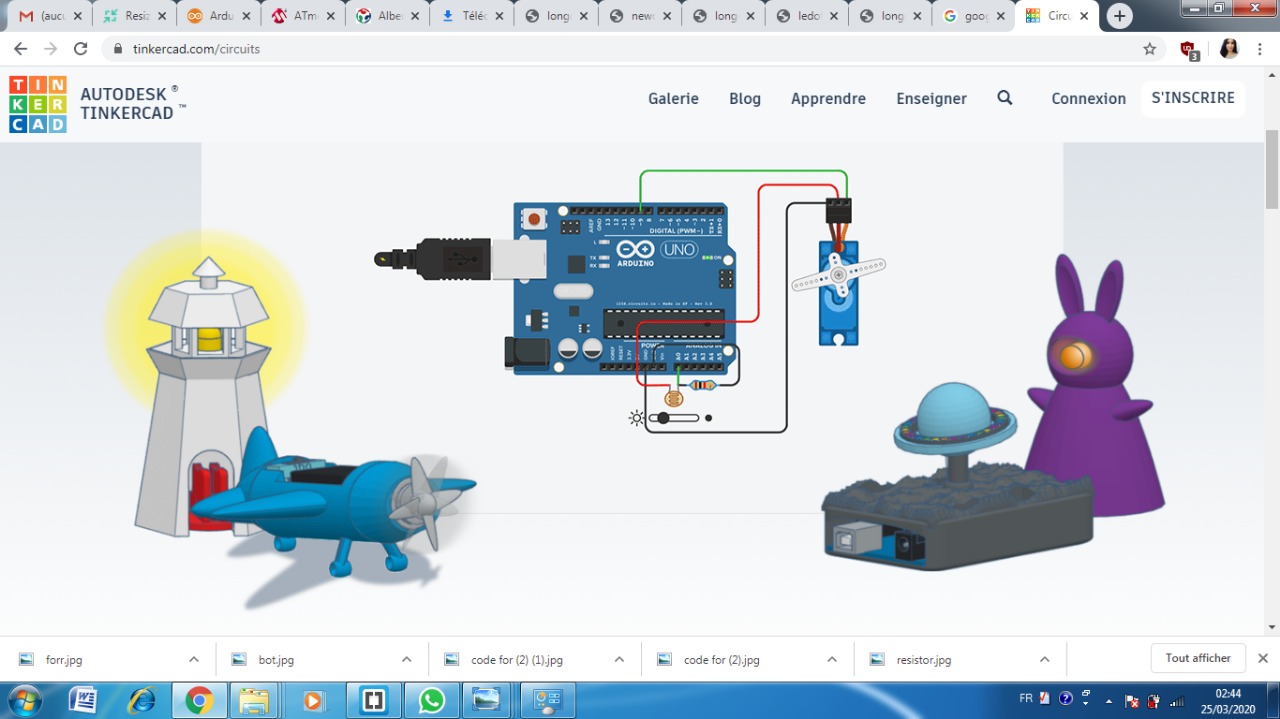Click the site lock icon in address bar
1280x719 pixels.
(x=118, y=49)
